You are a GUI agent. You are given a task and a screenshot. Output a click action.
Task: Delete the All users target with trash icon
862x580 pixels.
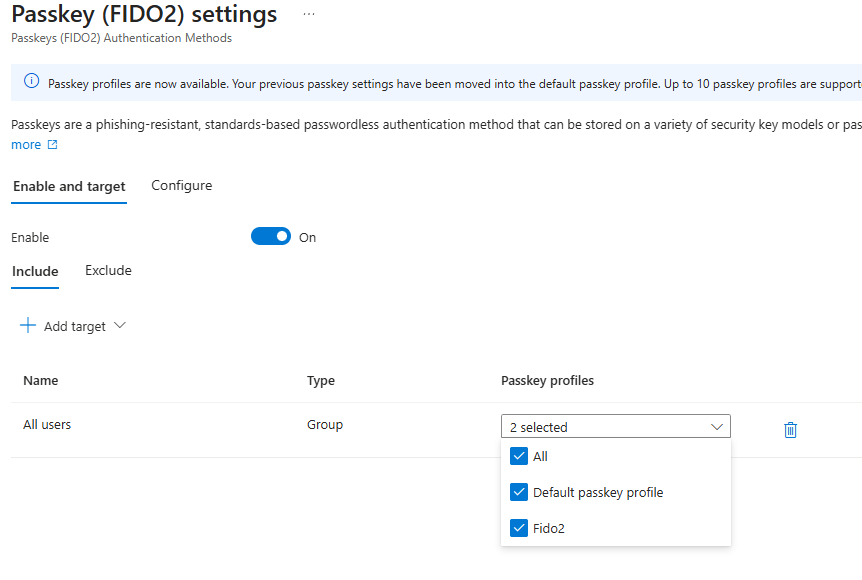point(790,429)
